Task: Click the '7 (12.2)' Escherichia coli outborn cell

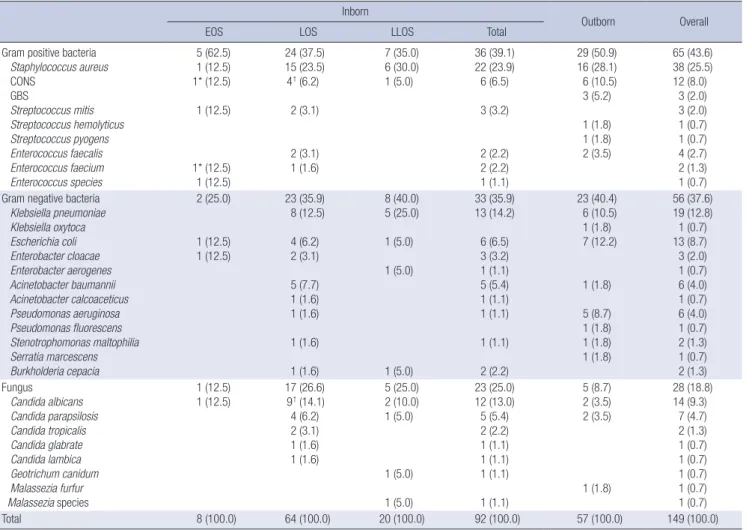Action: (x=600, y=242)
